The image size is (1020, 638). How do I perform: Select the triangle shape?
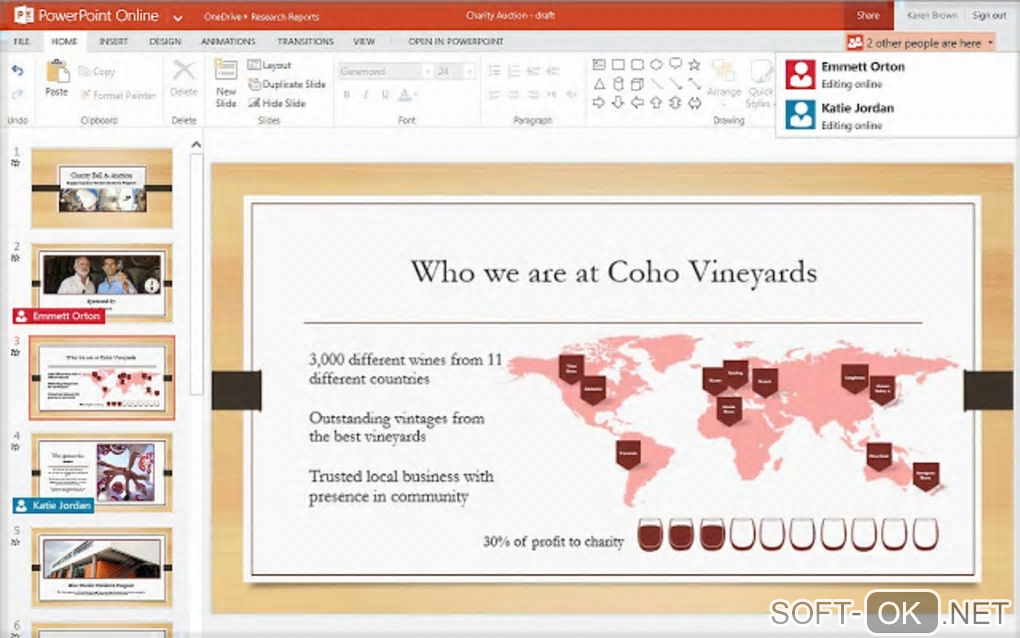598,83
